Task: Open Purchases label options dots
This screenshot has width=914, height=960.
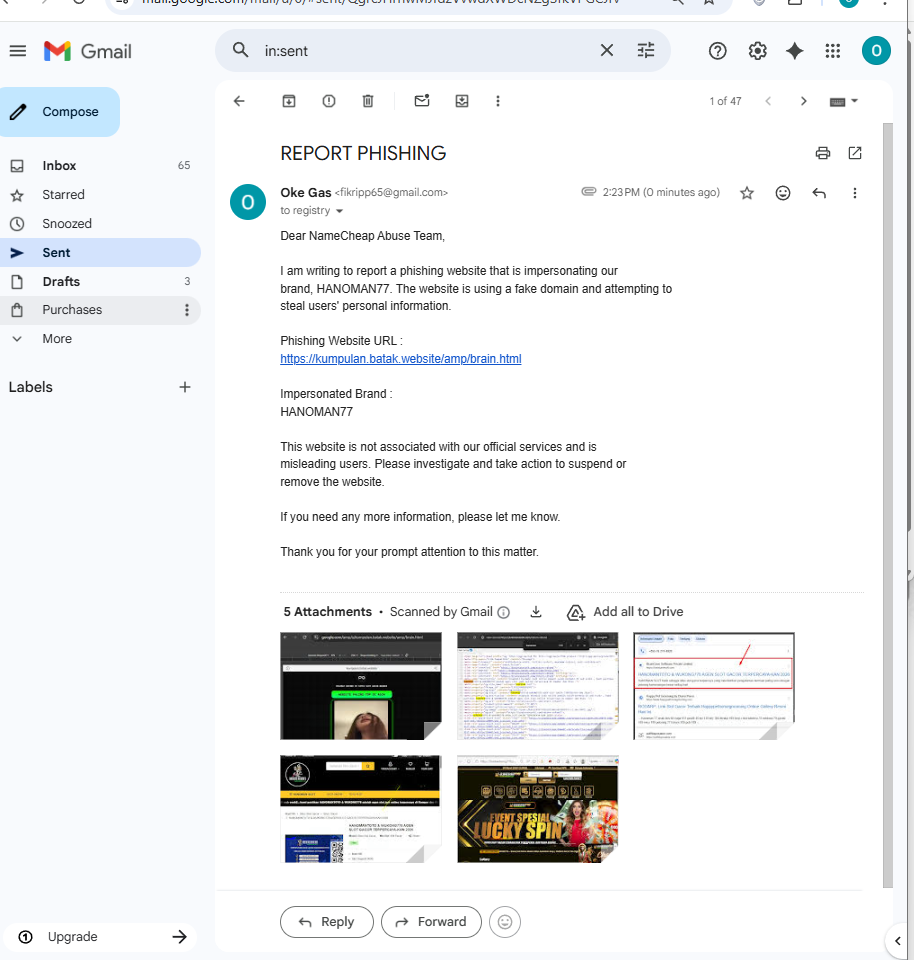Action: [187, 310]
